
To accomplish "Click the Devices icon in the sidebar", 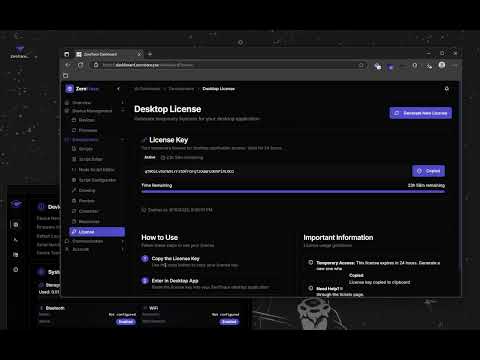I will (x=74, y=120).
